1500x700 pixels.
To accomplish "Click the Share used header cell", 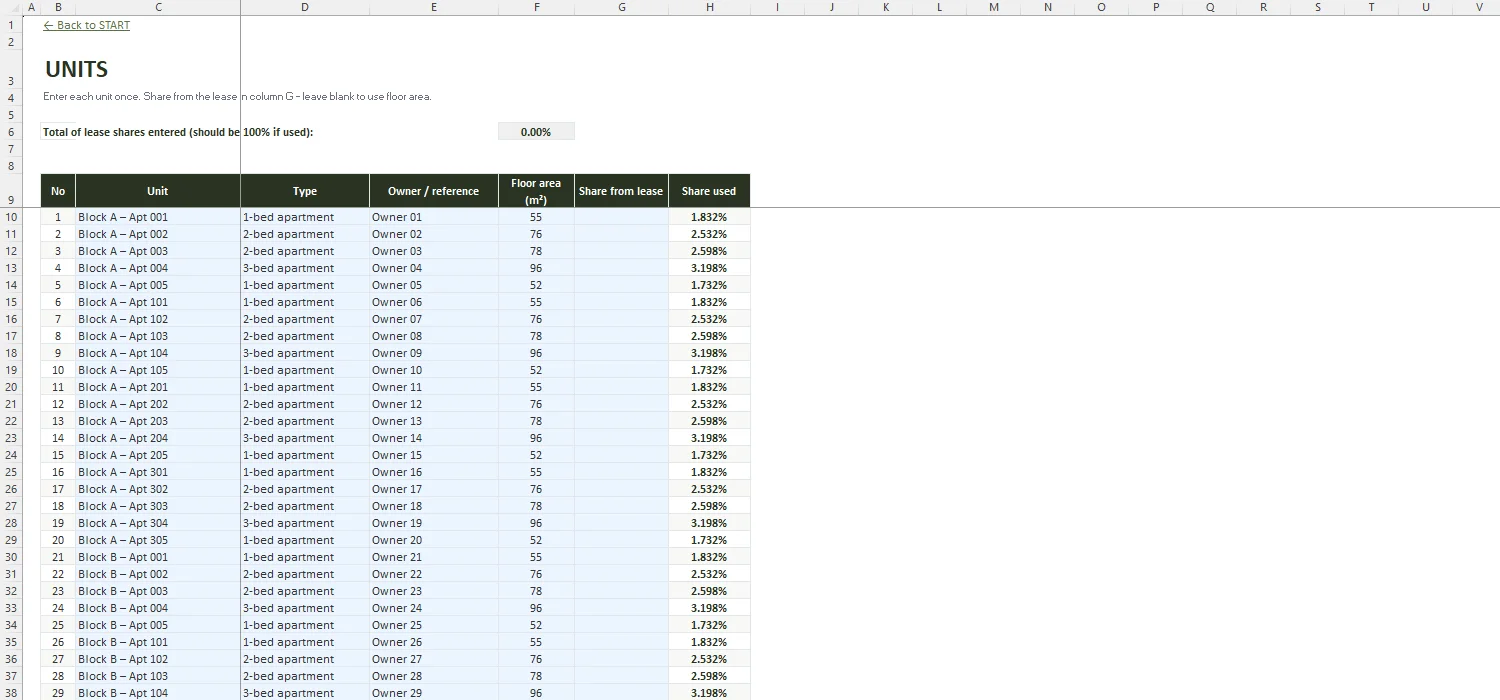I will [709, 191].
